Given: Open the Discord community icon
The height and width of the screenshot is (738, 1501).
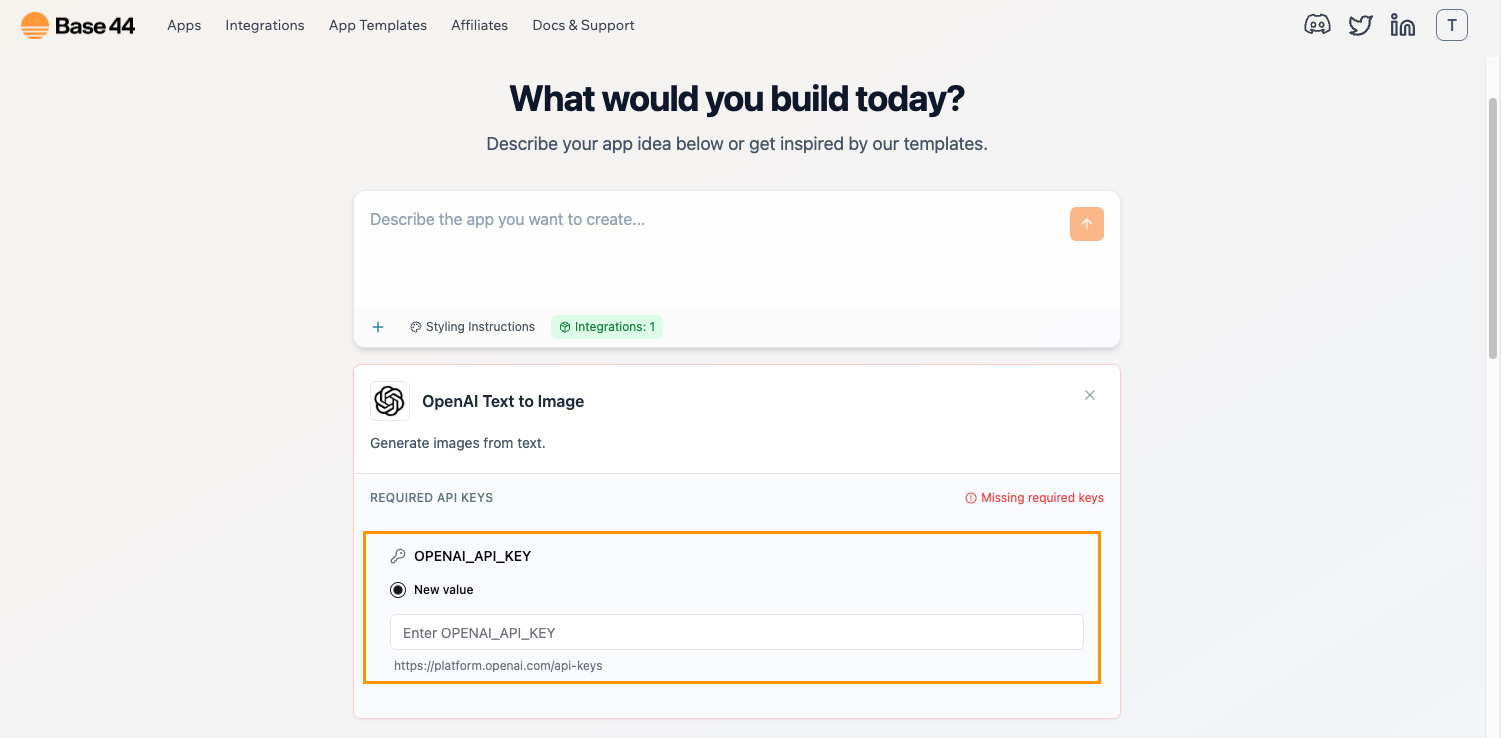Looking at the screenshot, I should tap(1317, 24).
